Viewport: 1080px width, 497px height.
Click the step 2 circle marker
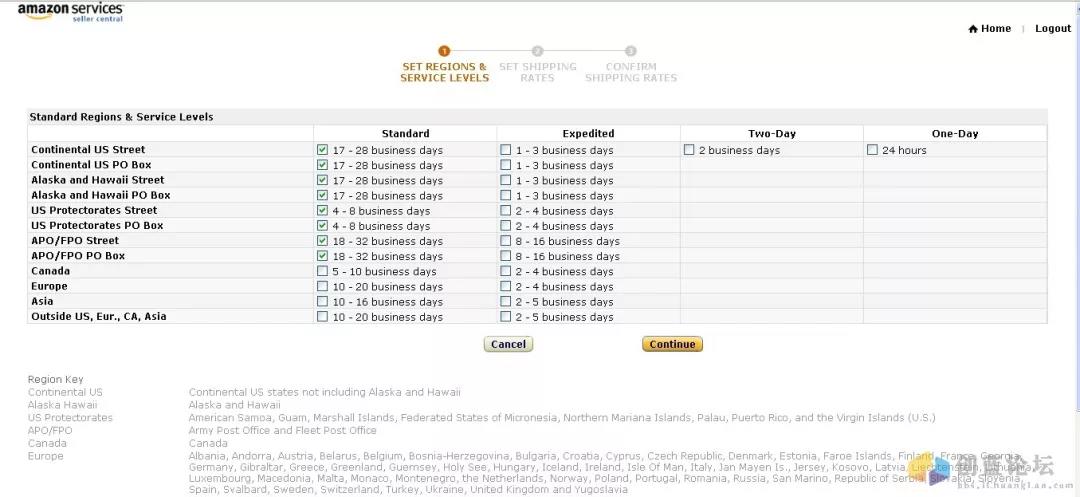[x=537, y=51]
